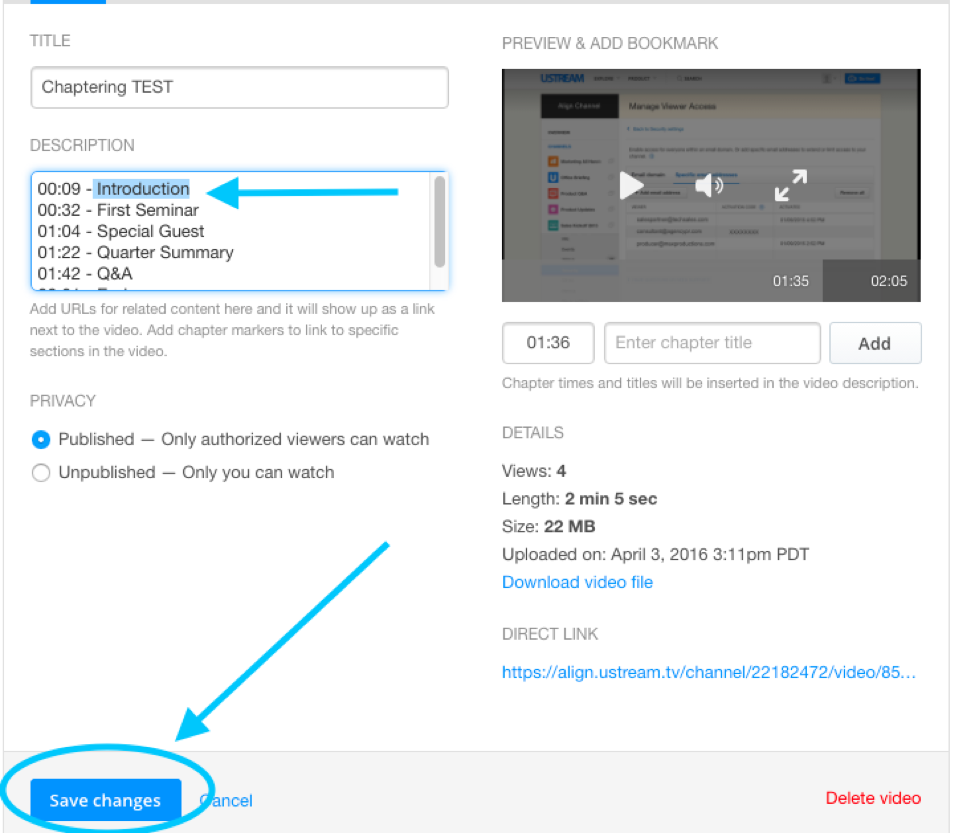Select Unpublished privacy option
The image size is (975, 833).
pos(41,472)
